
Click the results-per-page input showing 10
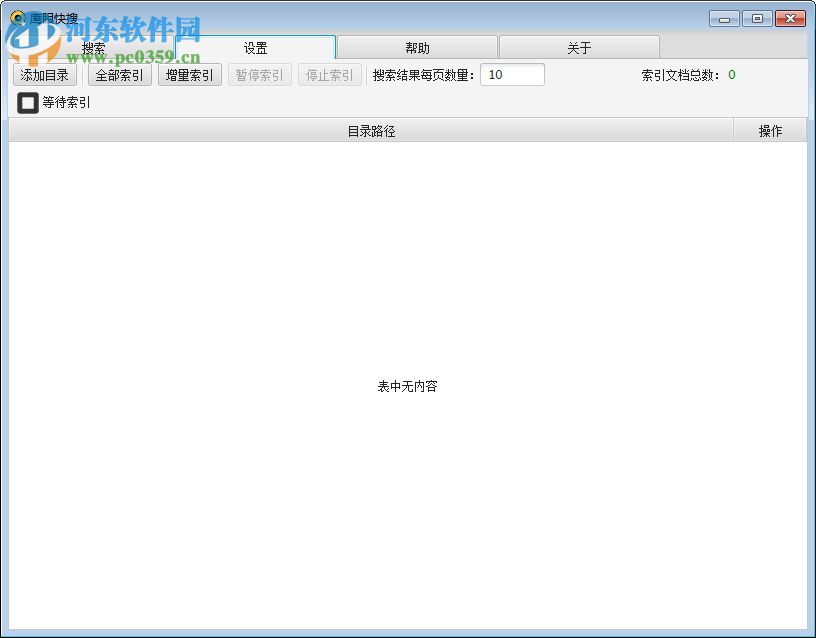[x=511, y=74]
